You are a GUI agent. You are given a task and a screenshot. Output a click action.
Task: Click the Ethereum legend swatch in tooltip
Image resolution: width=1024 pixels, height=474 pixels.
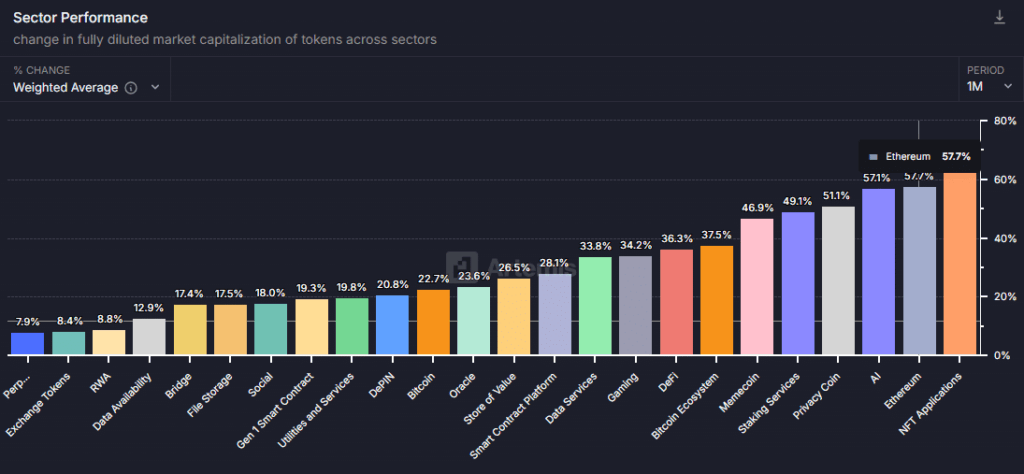point(873,157)
